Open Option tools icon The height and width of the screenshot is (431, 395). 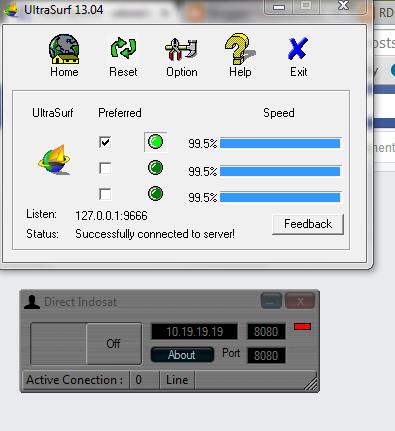tap(181, 49)
